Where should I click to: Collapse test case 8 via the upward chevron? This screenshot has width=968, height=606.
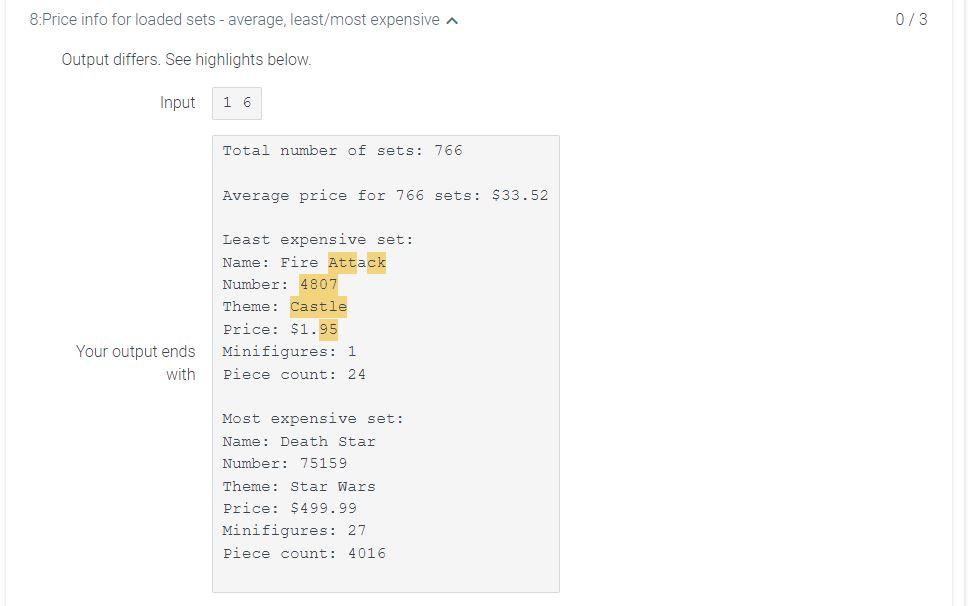(x=452, y=19)
